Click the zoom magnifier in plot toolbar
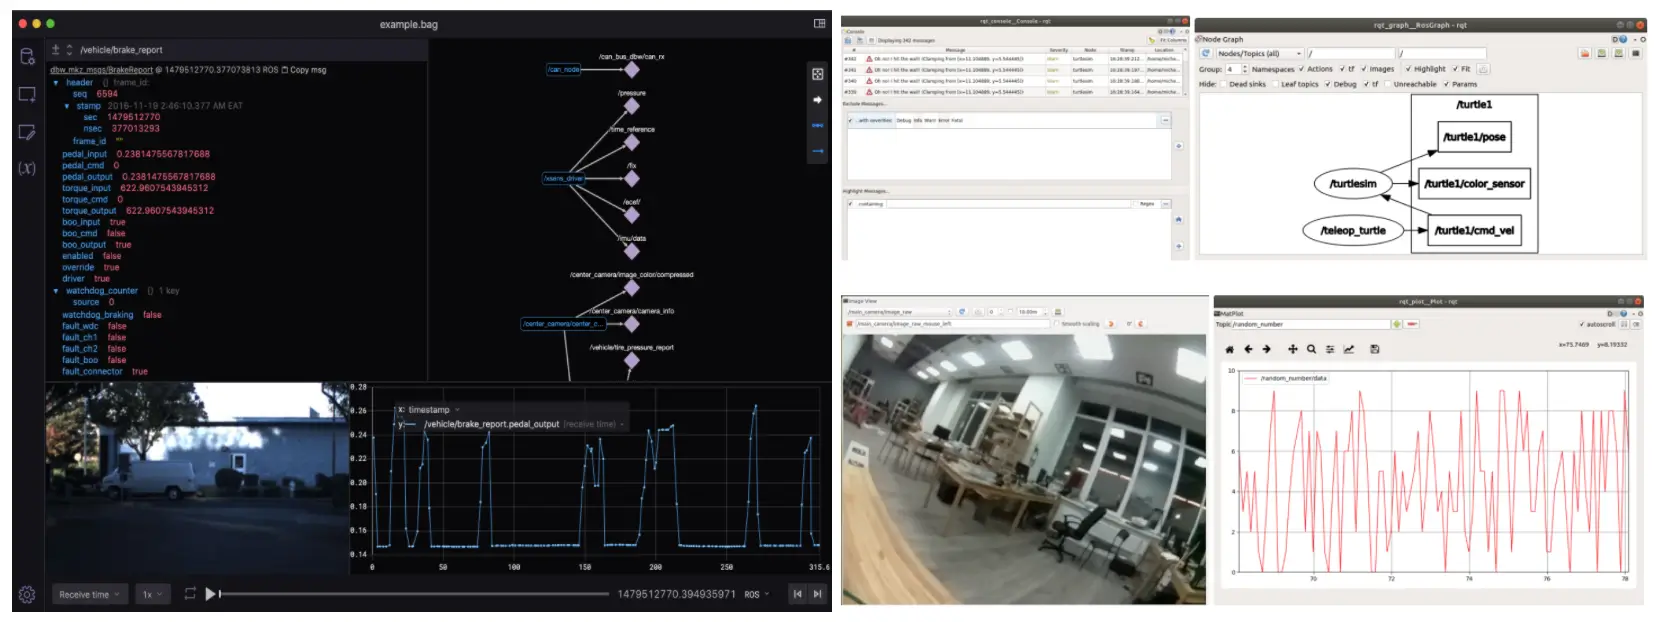Screen dimensions: 1658x622 coord(1311,349)
